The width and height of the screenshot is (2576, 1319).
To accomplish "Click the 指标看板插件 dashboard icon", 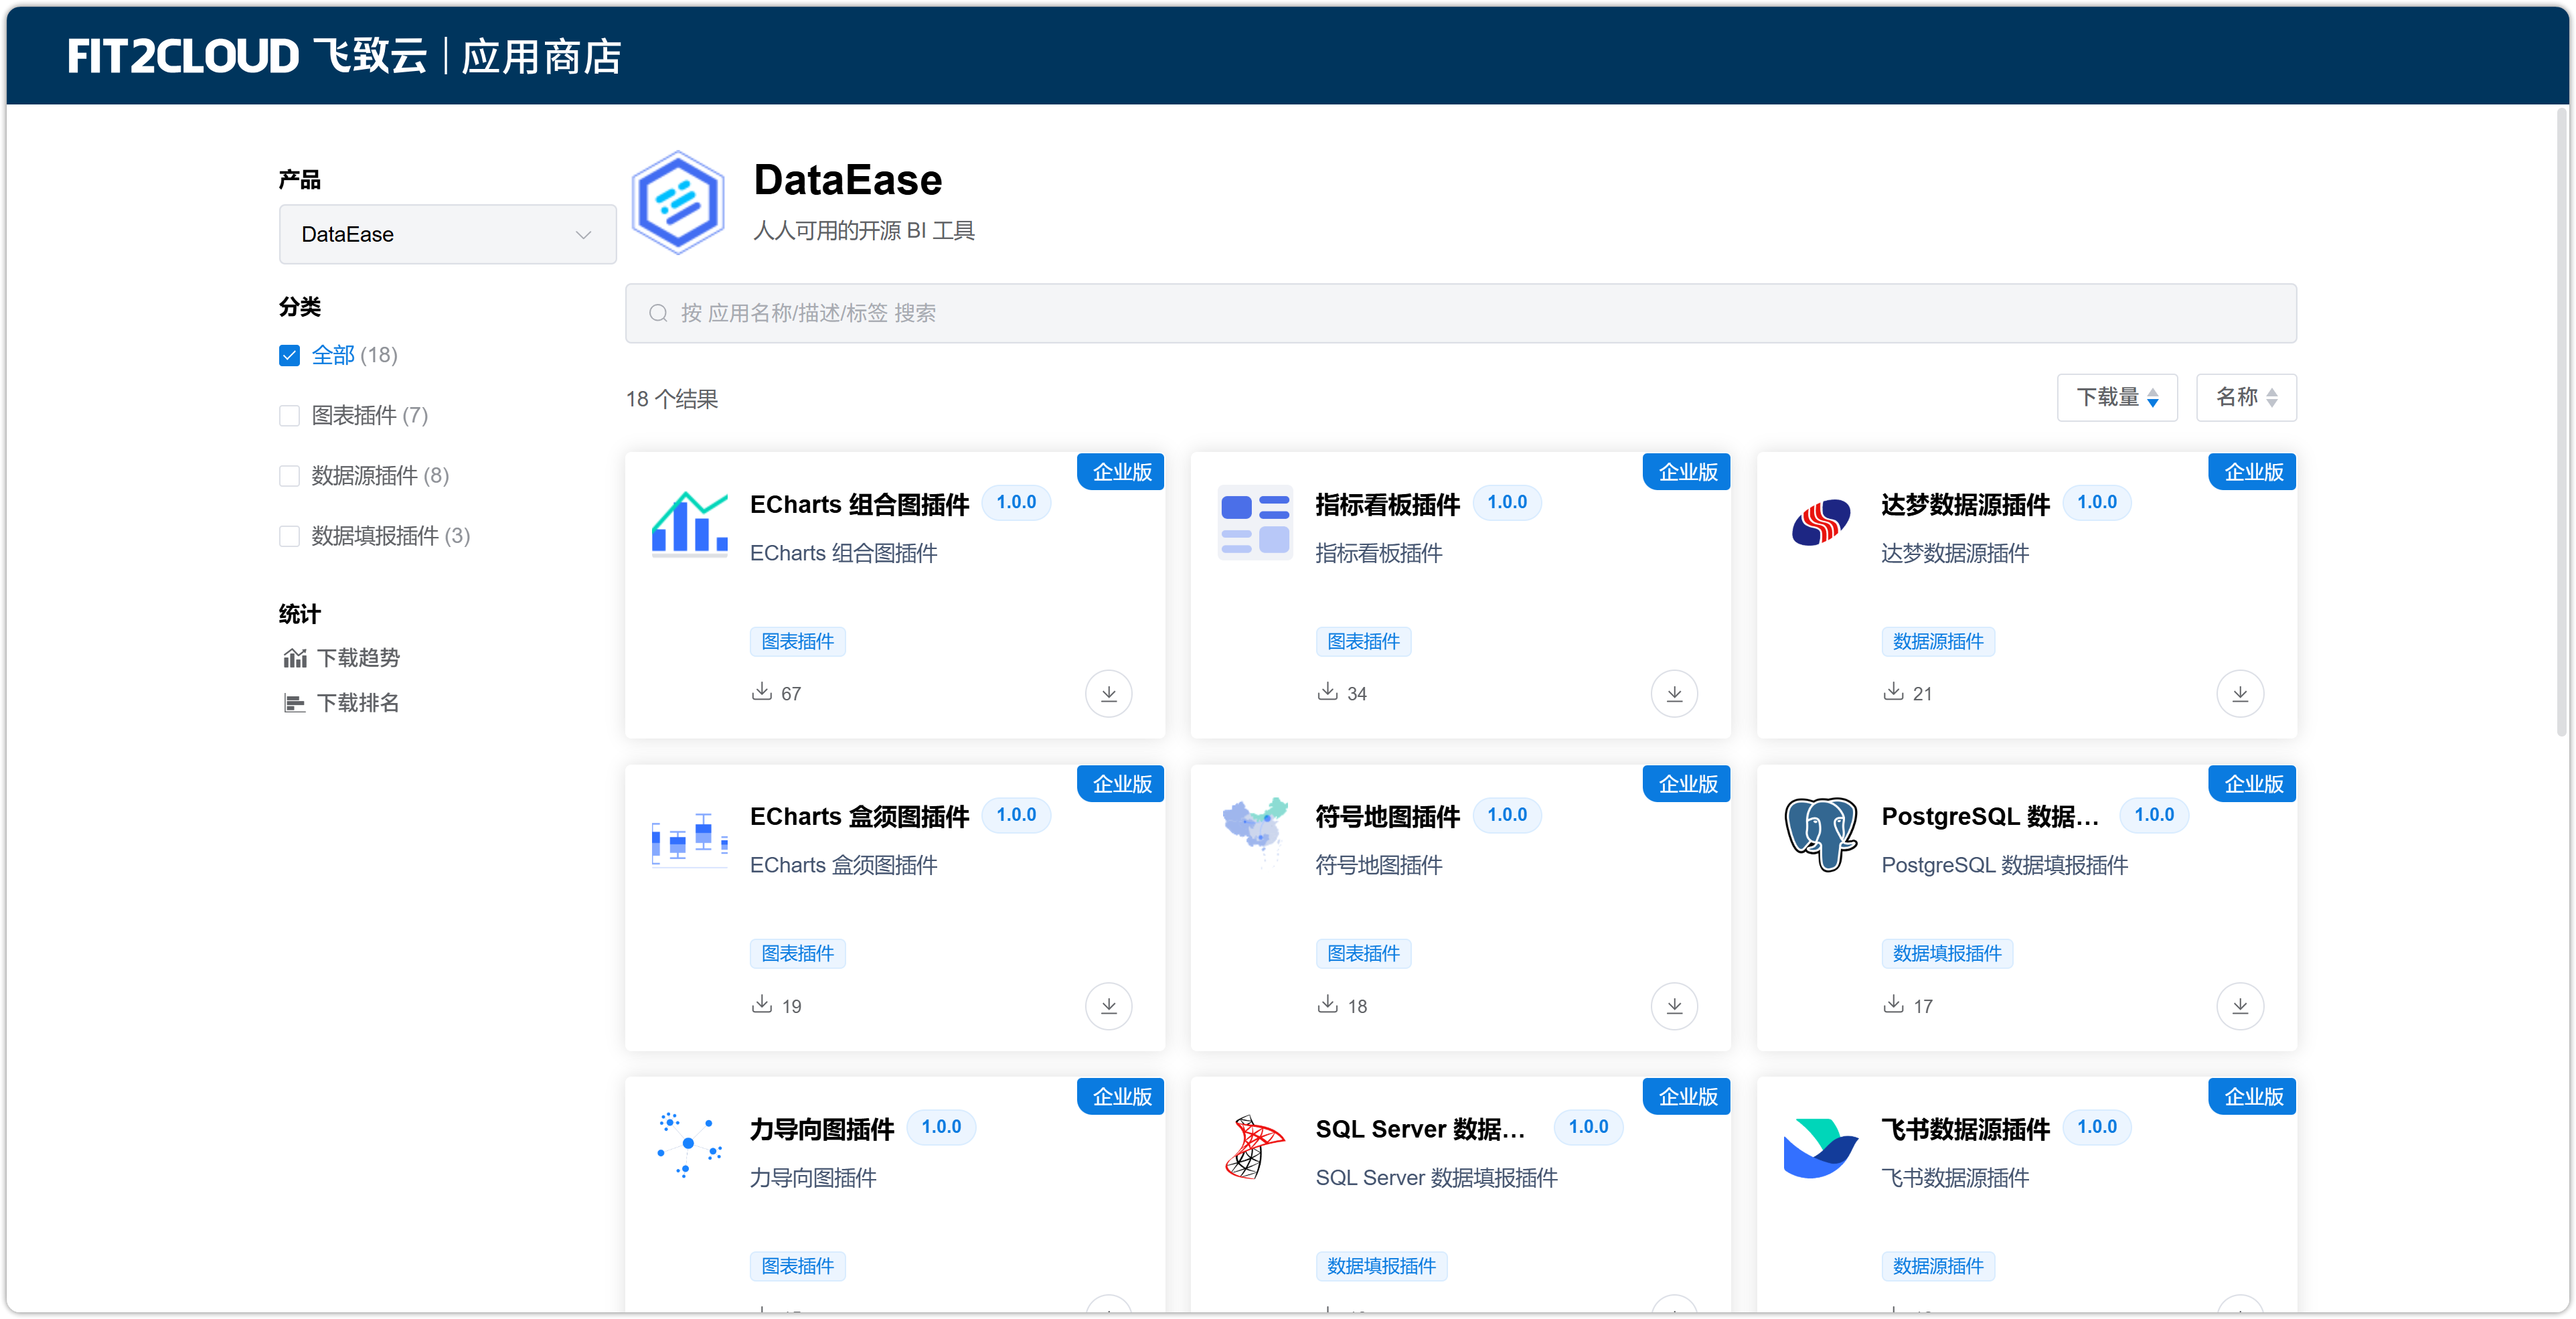I will 1255,522.
